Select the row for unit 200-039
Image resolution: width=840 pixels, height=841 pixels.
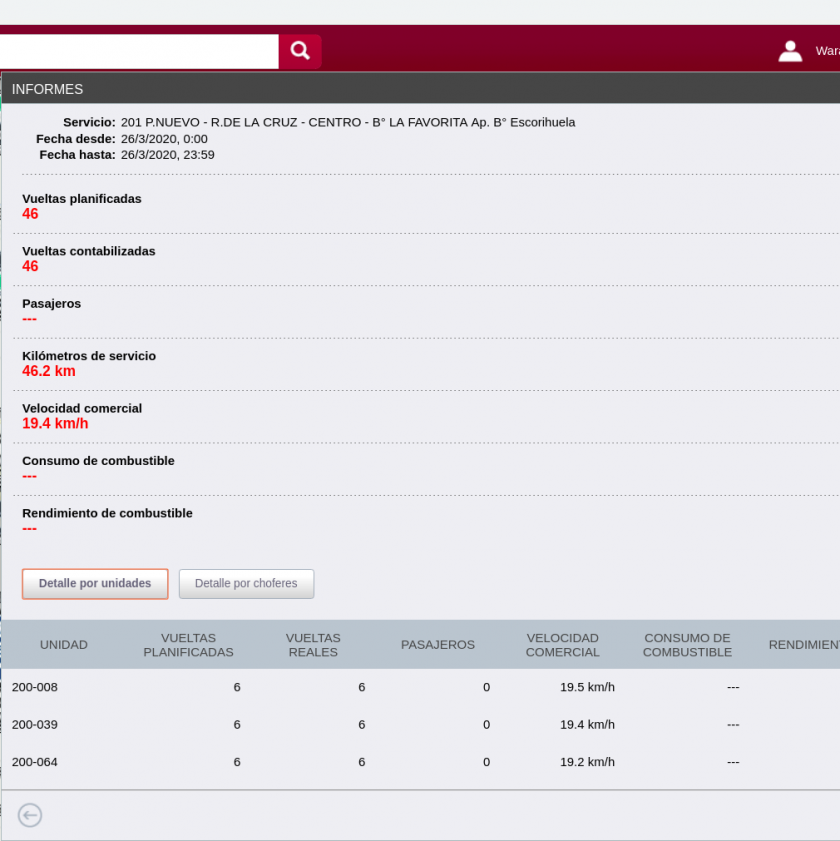(x=35, y=724)
